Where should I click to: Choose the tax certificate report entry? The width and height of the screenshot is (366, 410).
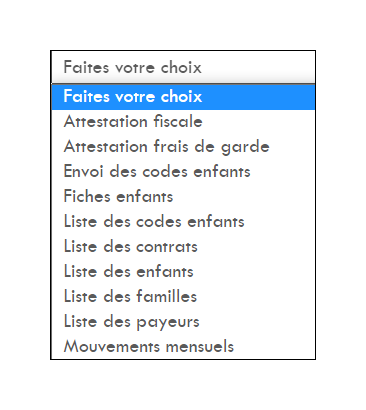183,122
